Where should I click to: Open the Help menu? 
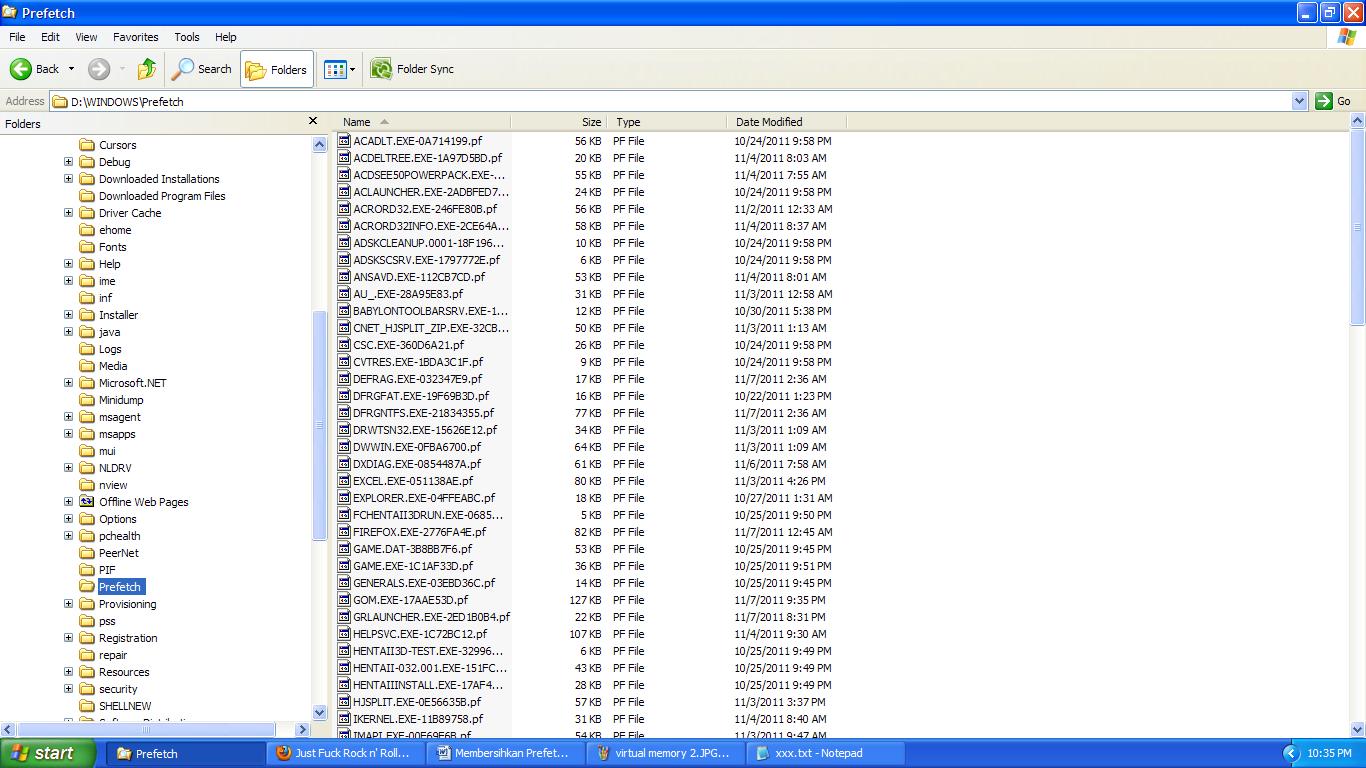coord(226,37)
